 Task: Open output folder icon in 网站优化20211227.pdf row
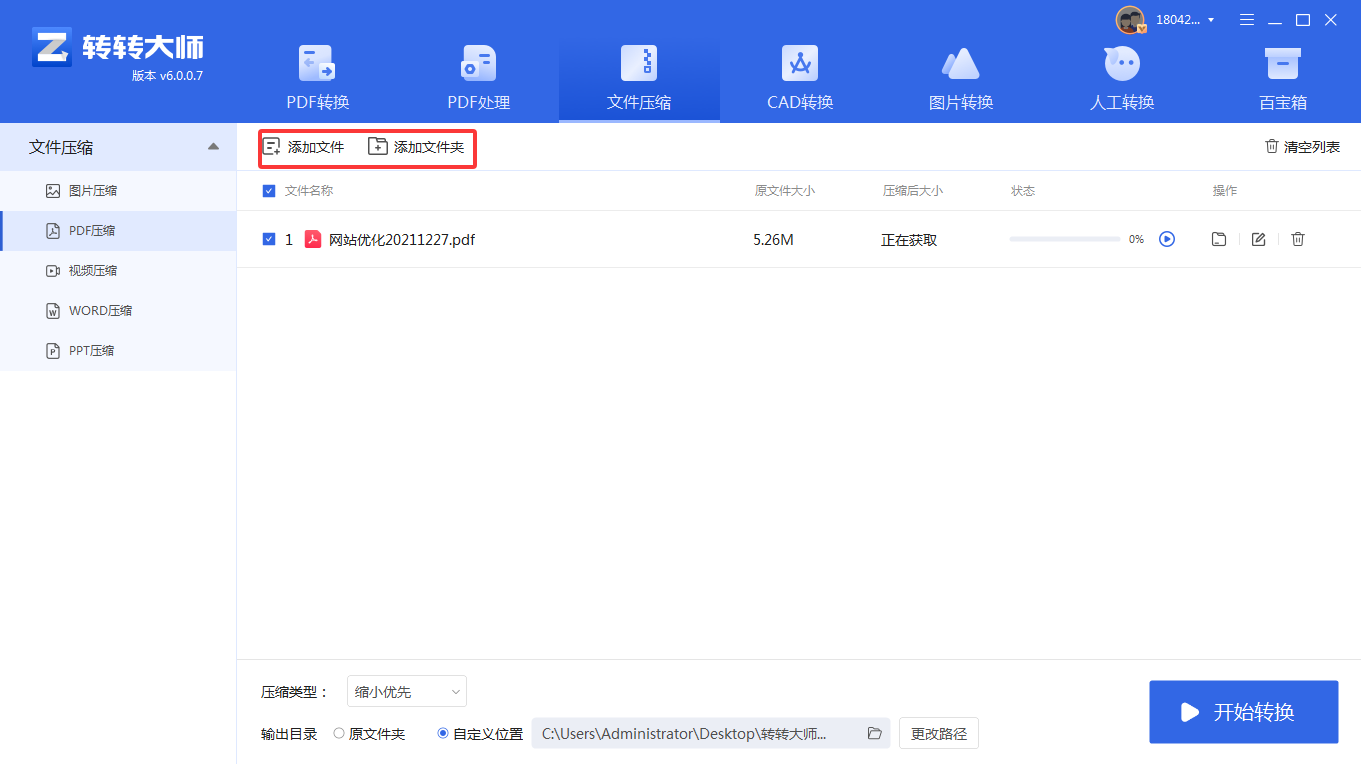(1219, 239)
